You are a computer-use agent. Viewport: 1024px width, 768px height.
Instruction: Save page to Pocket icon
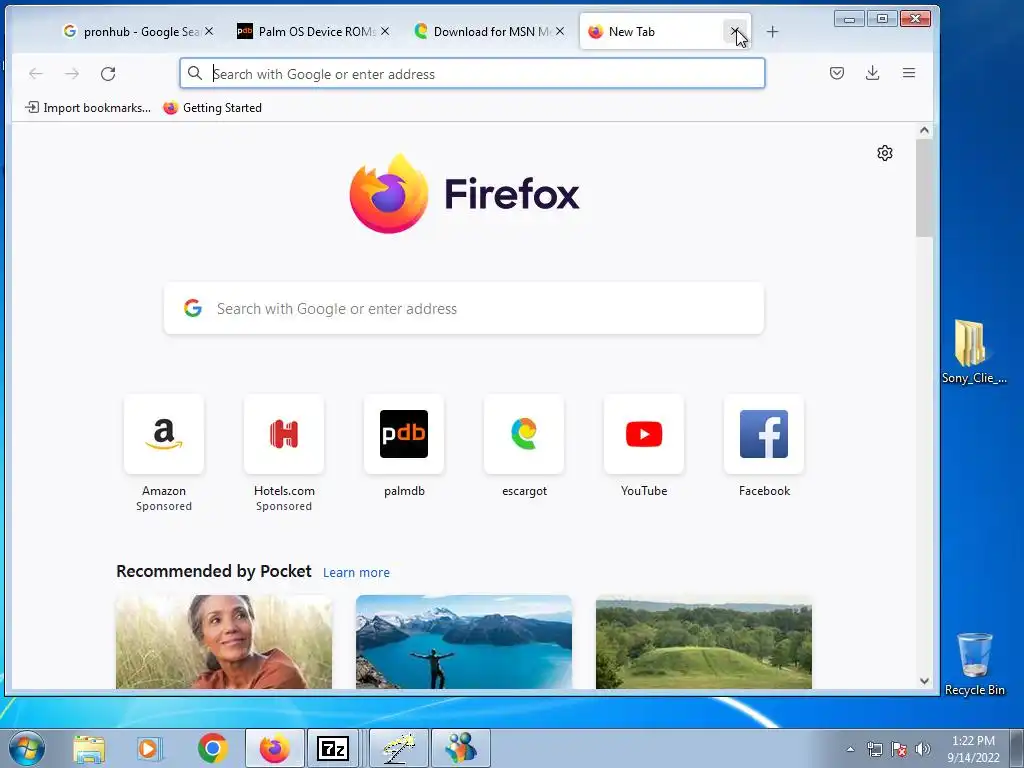click(x=837, y=73)
